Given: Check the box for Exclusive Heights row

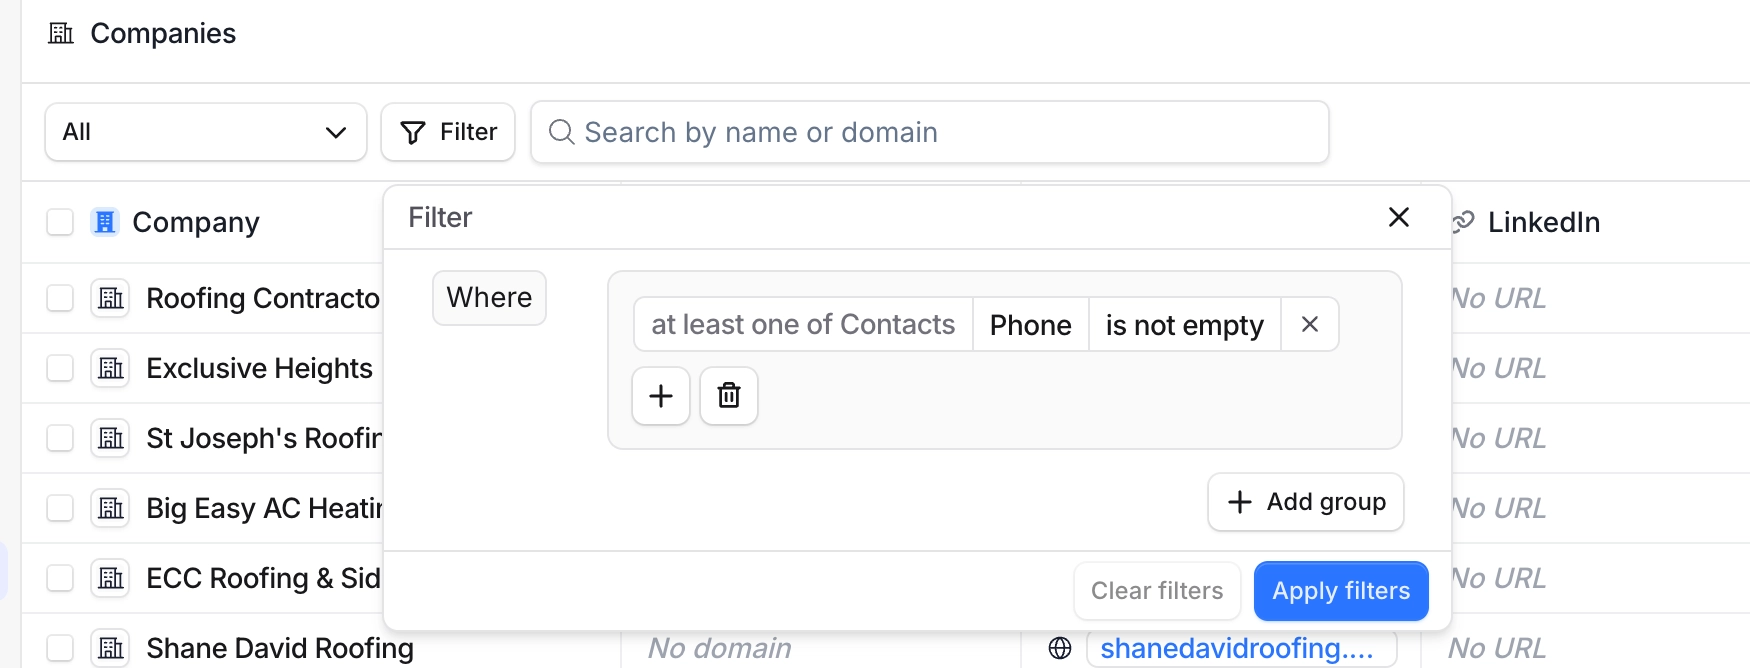Looking at the screenshot, I should click(60, 368).
